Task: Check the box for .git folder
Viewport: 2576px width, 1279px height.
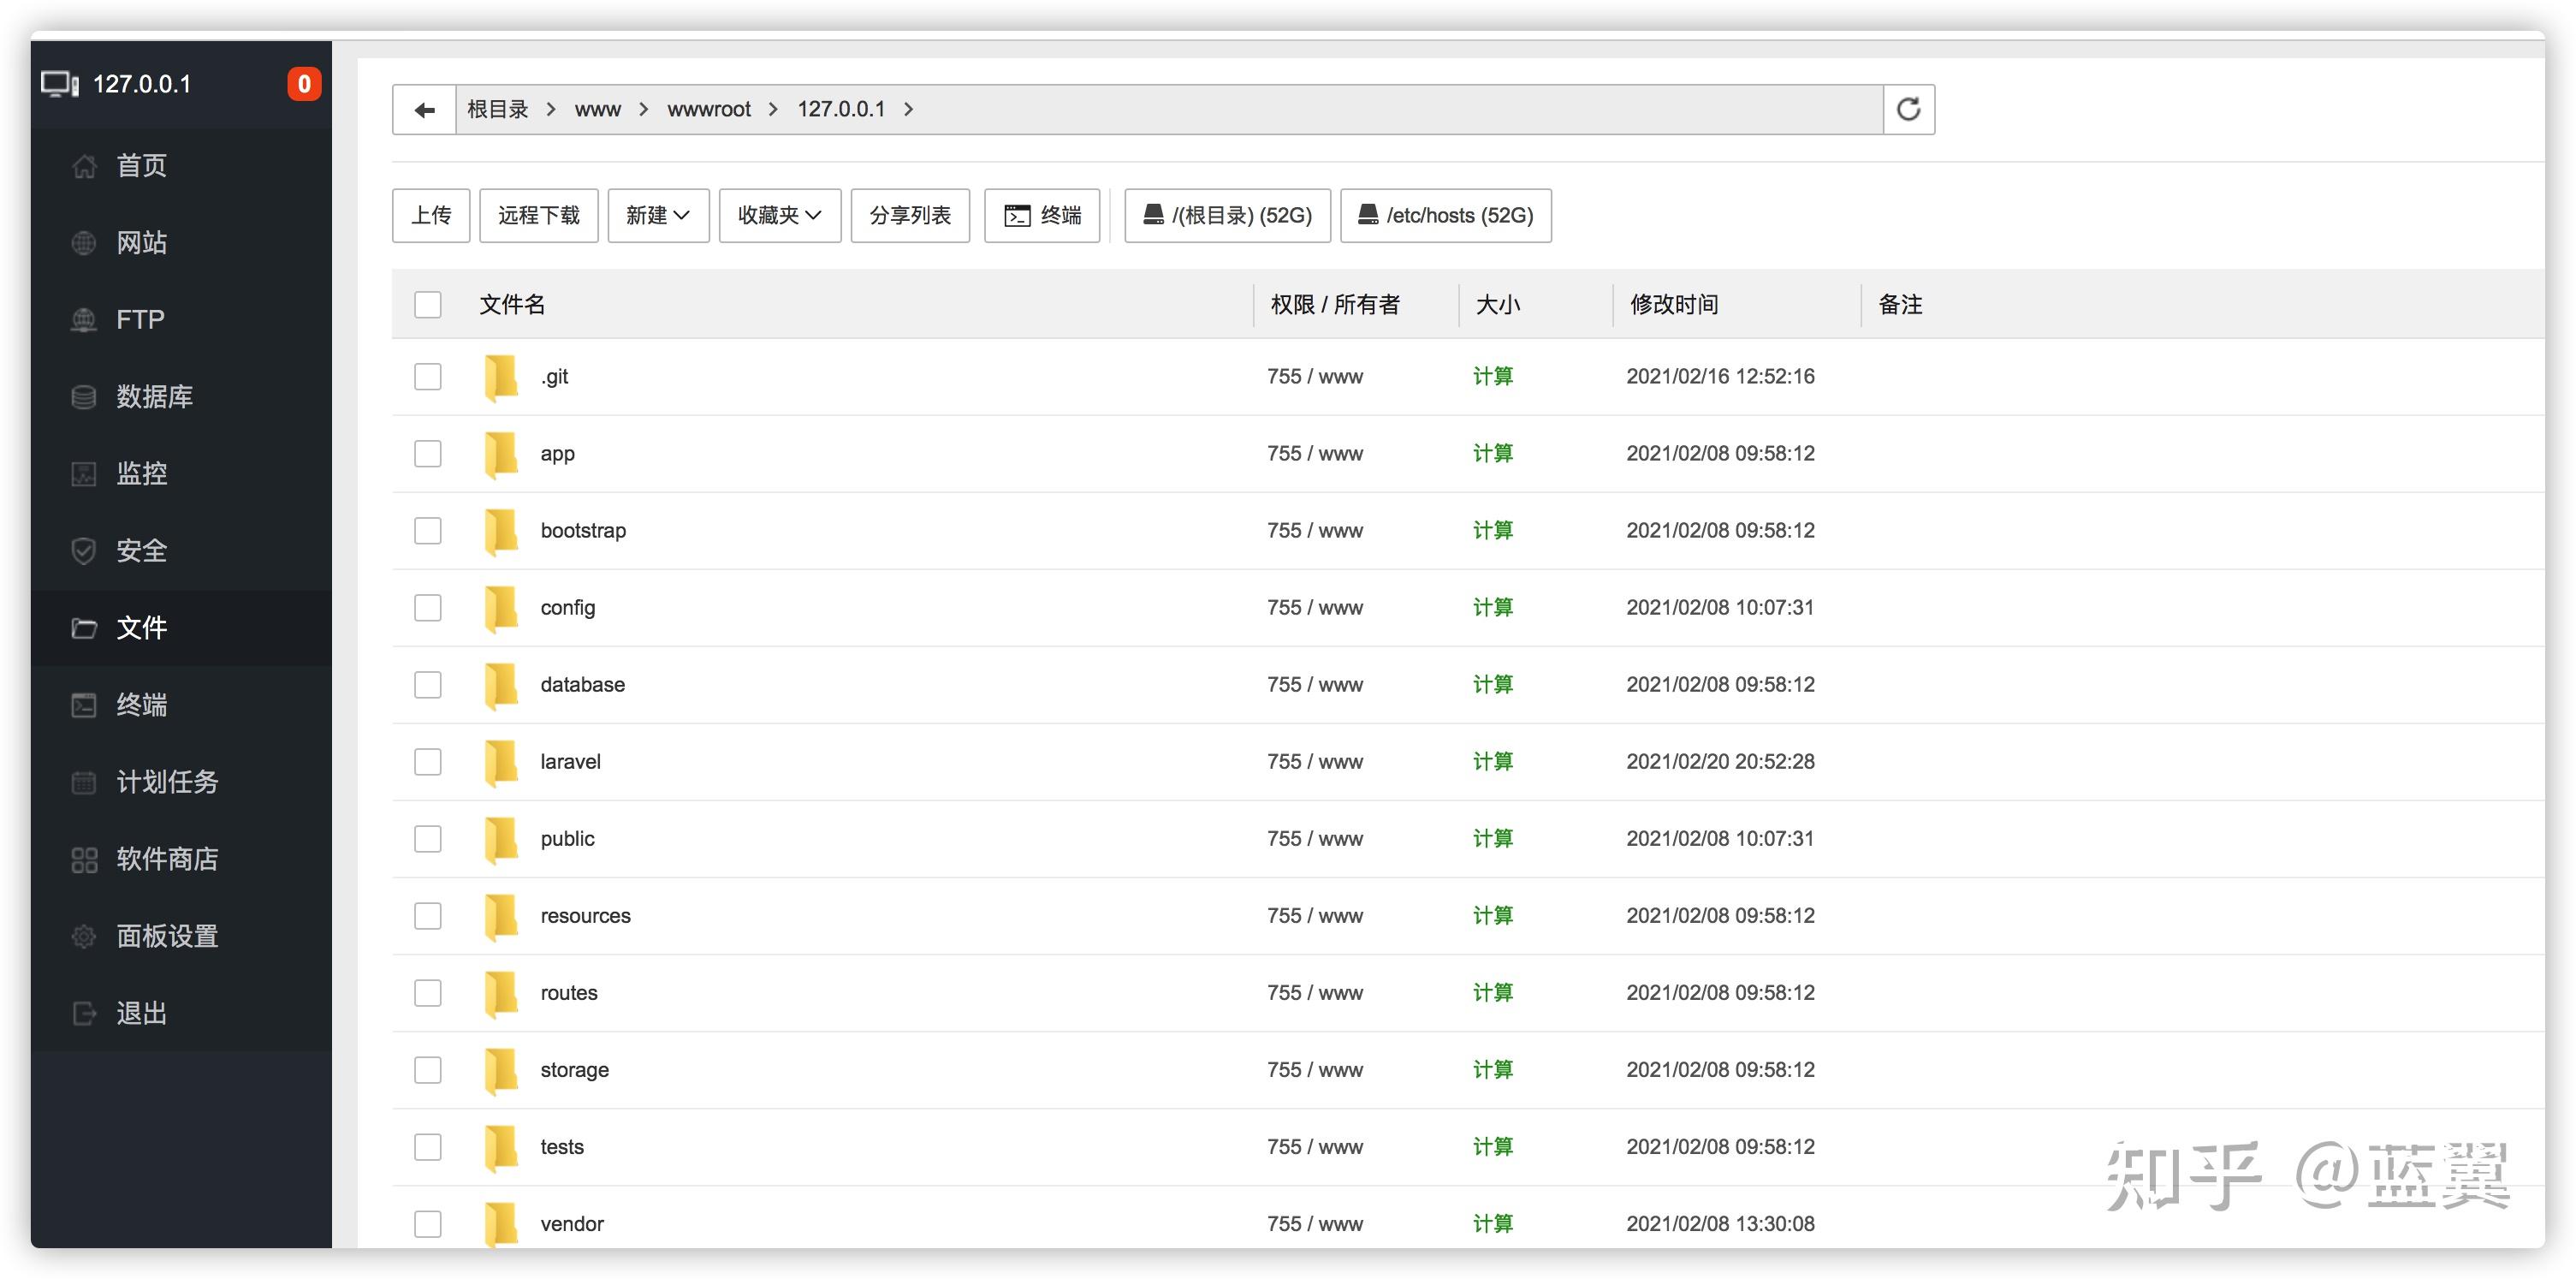Action: click(428, 377)
